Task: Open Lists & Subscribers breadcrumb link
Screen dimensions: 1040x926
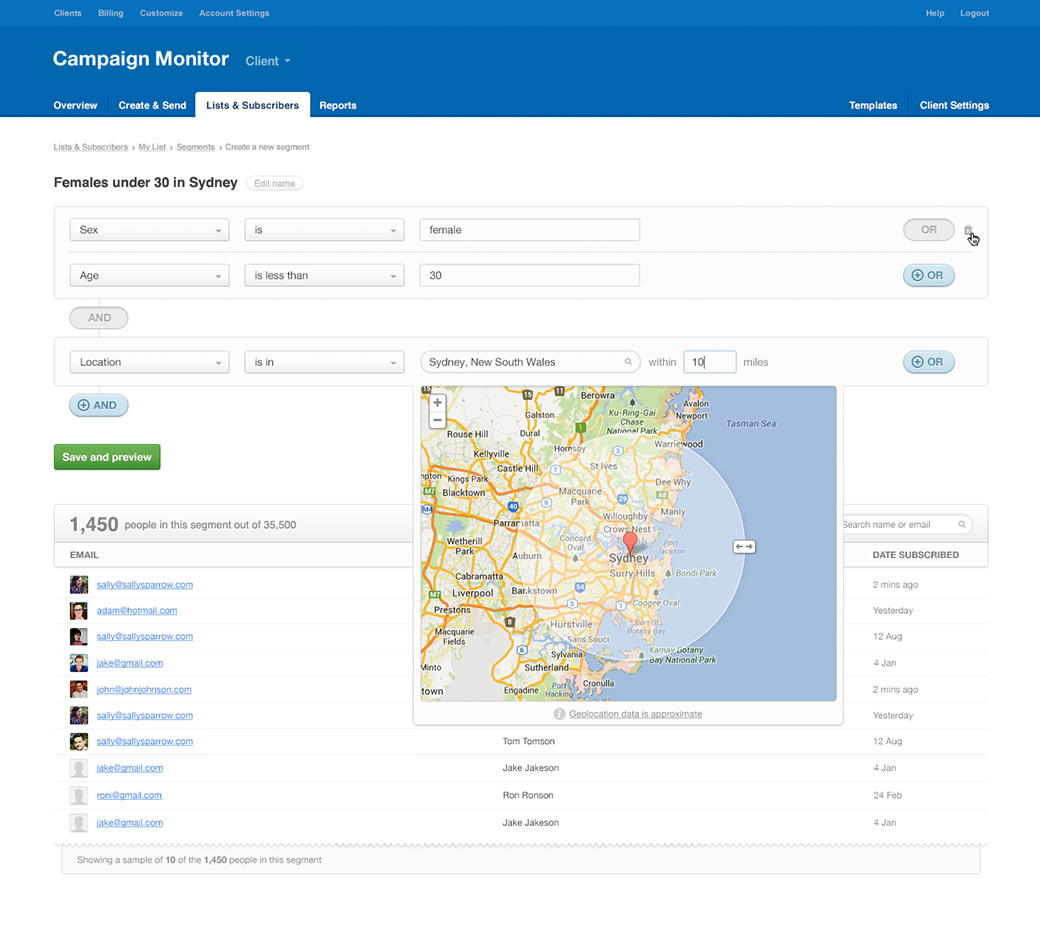Action: pyautogui.click(x=91, y=147)
